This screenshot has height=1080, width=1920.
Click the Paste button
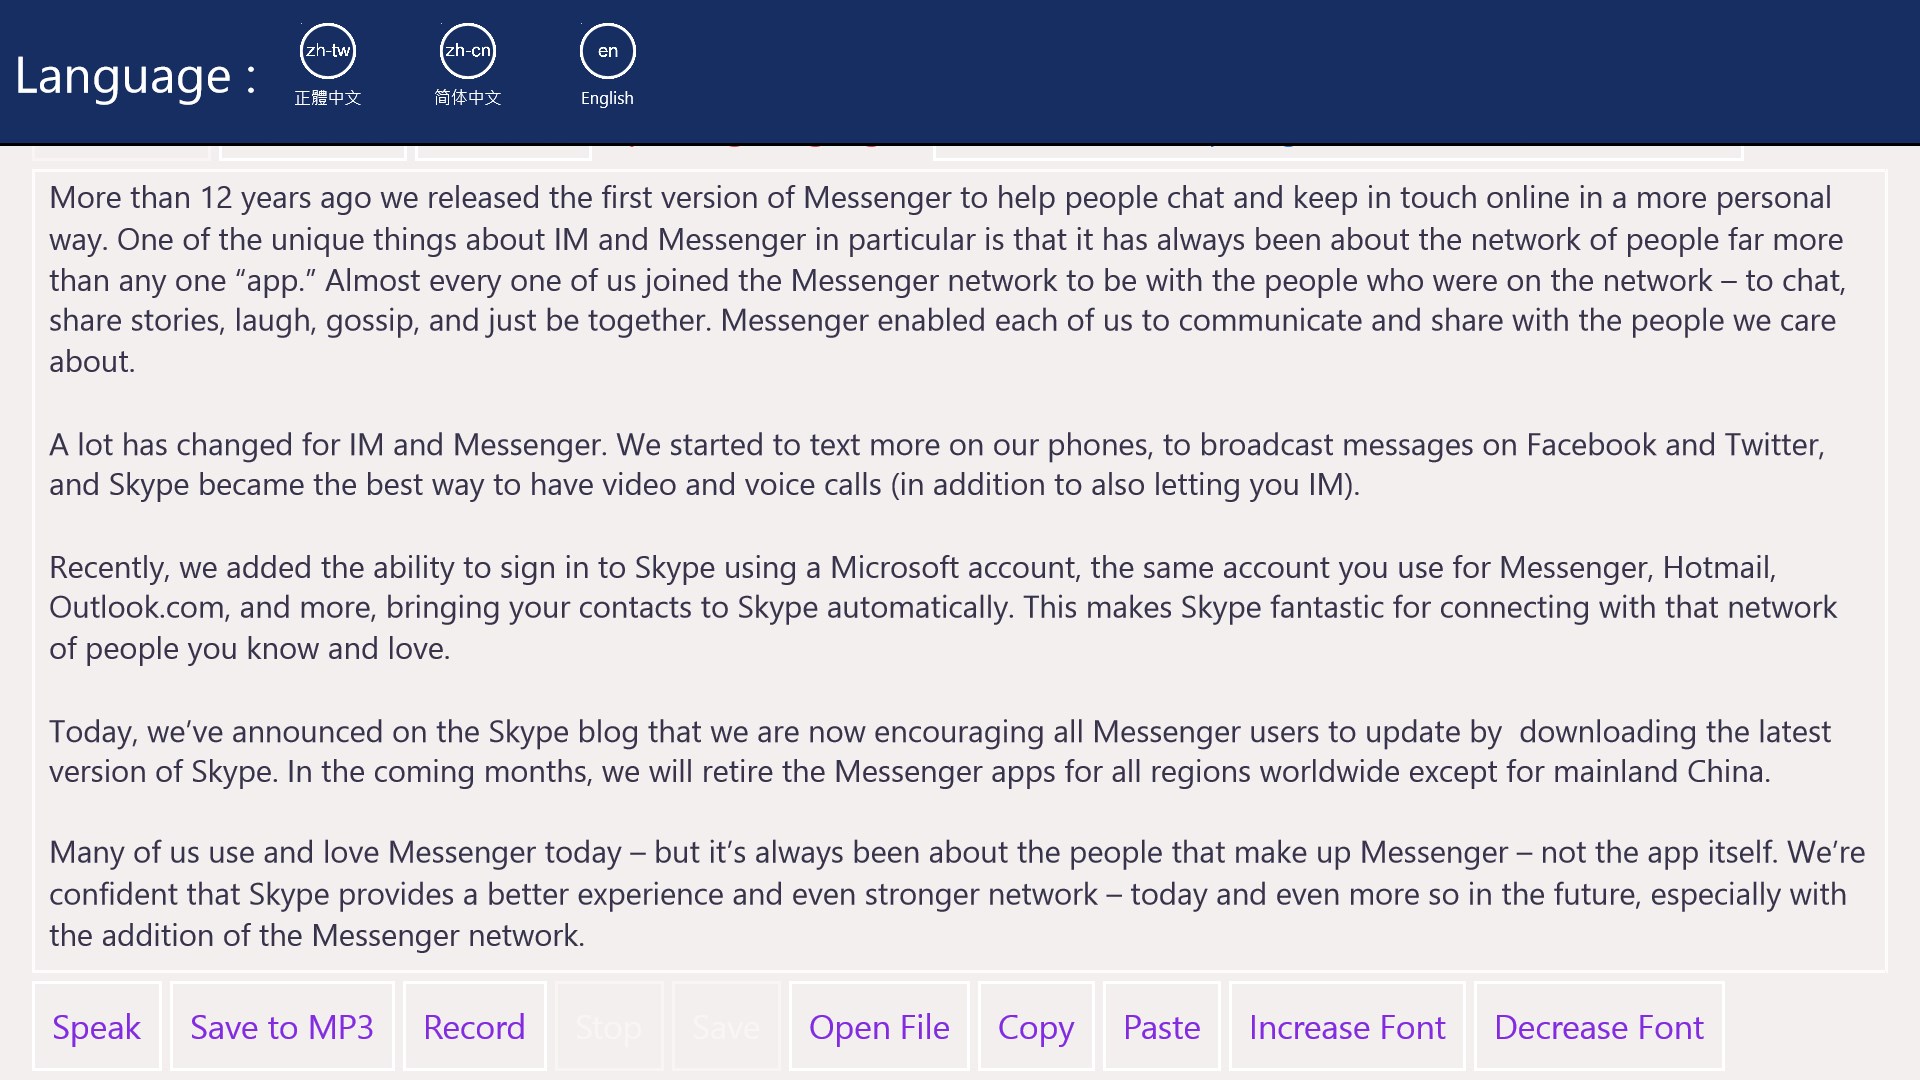pos(1161,1027)
